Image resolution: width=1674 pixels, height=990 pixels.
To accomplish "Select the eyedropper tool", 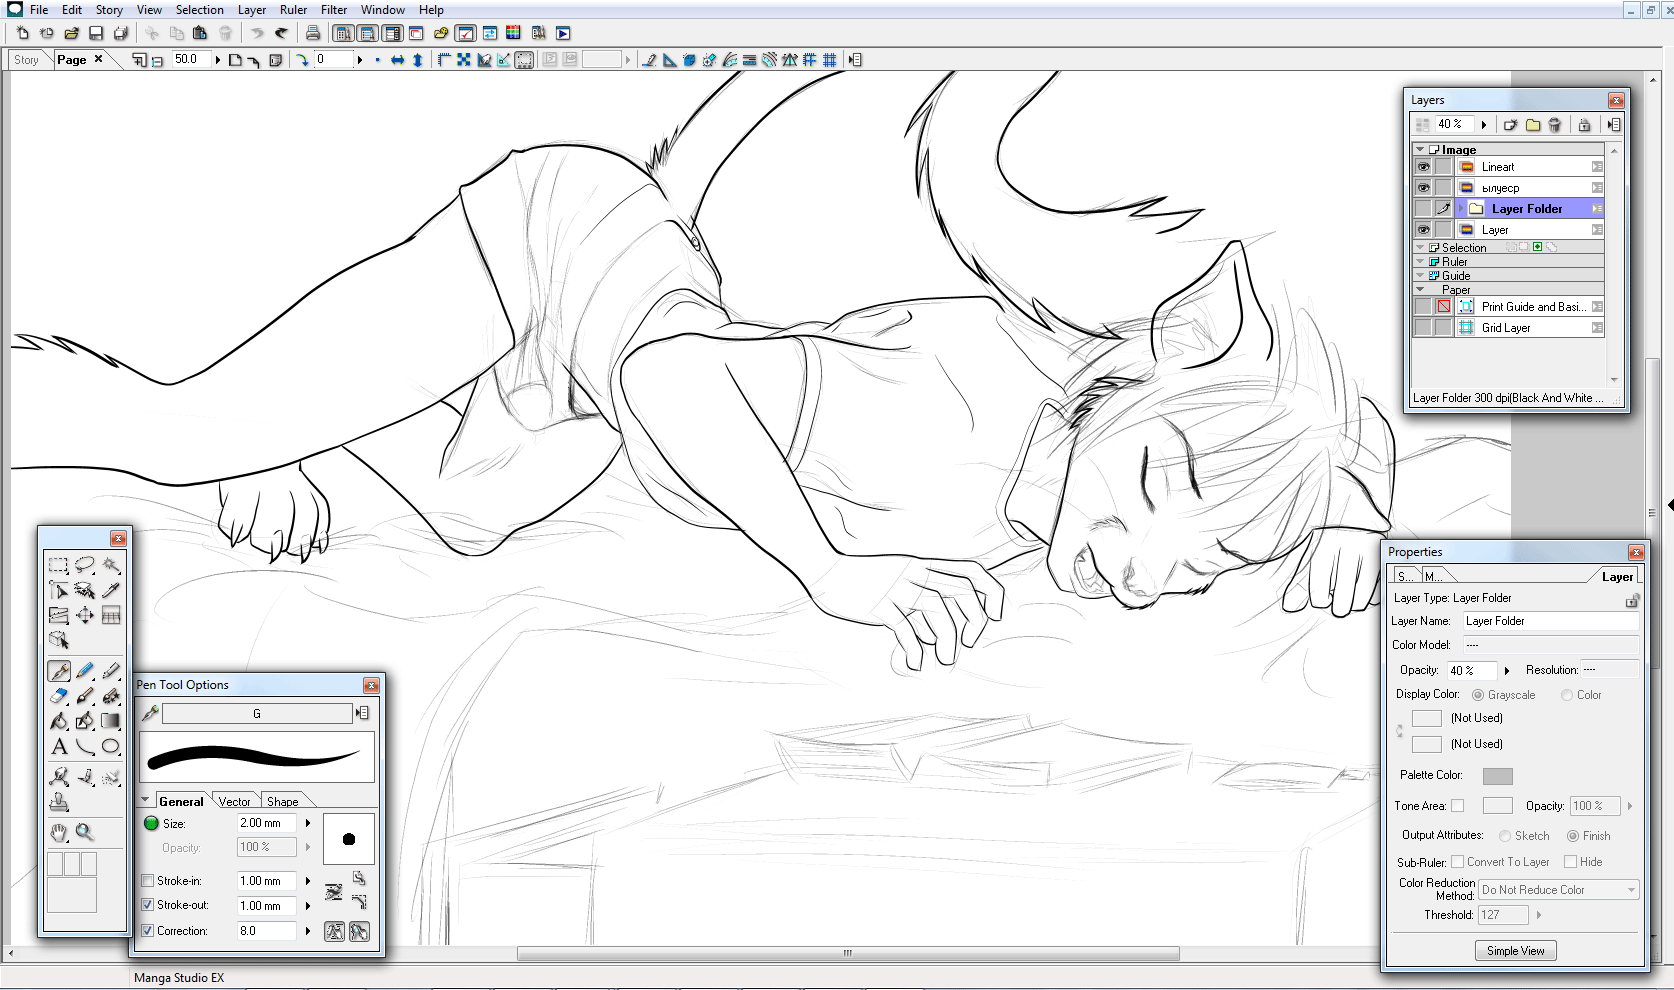I will point(111,590).
